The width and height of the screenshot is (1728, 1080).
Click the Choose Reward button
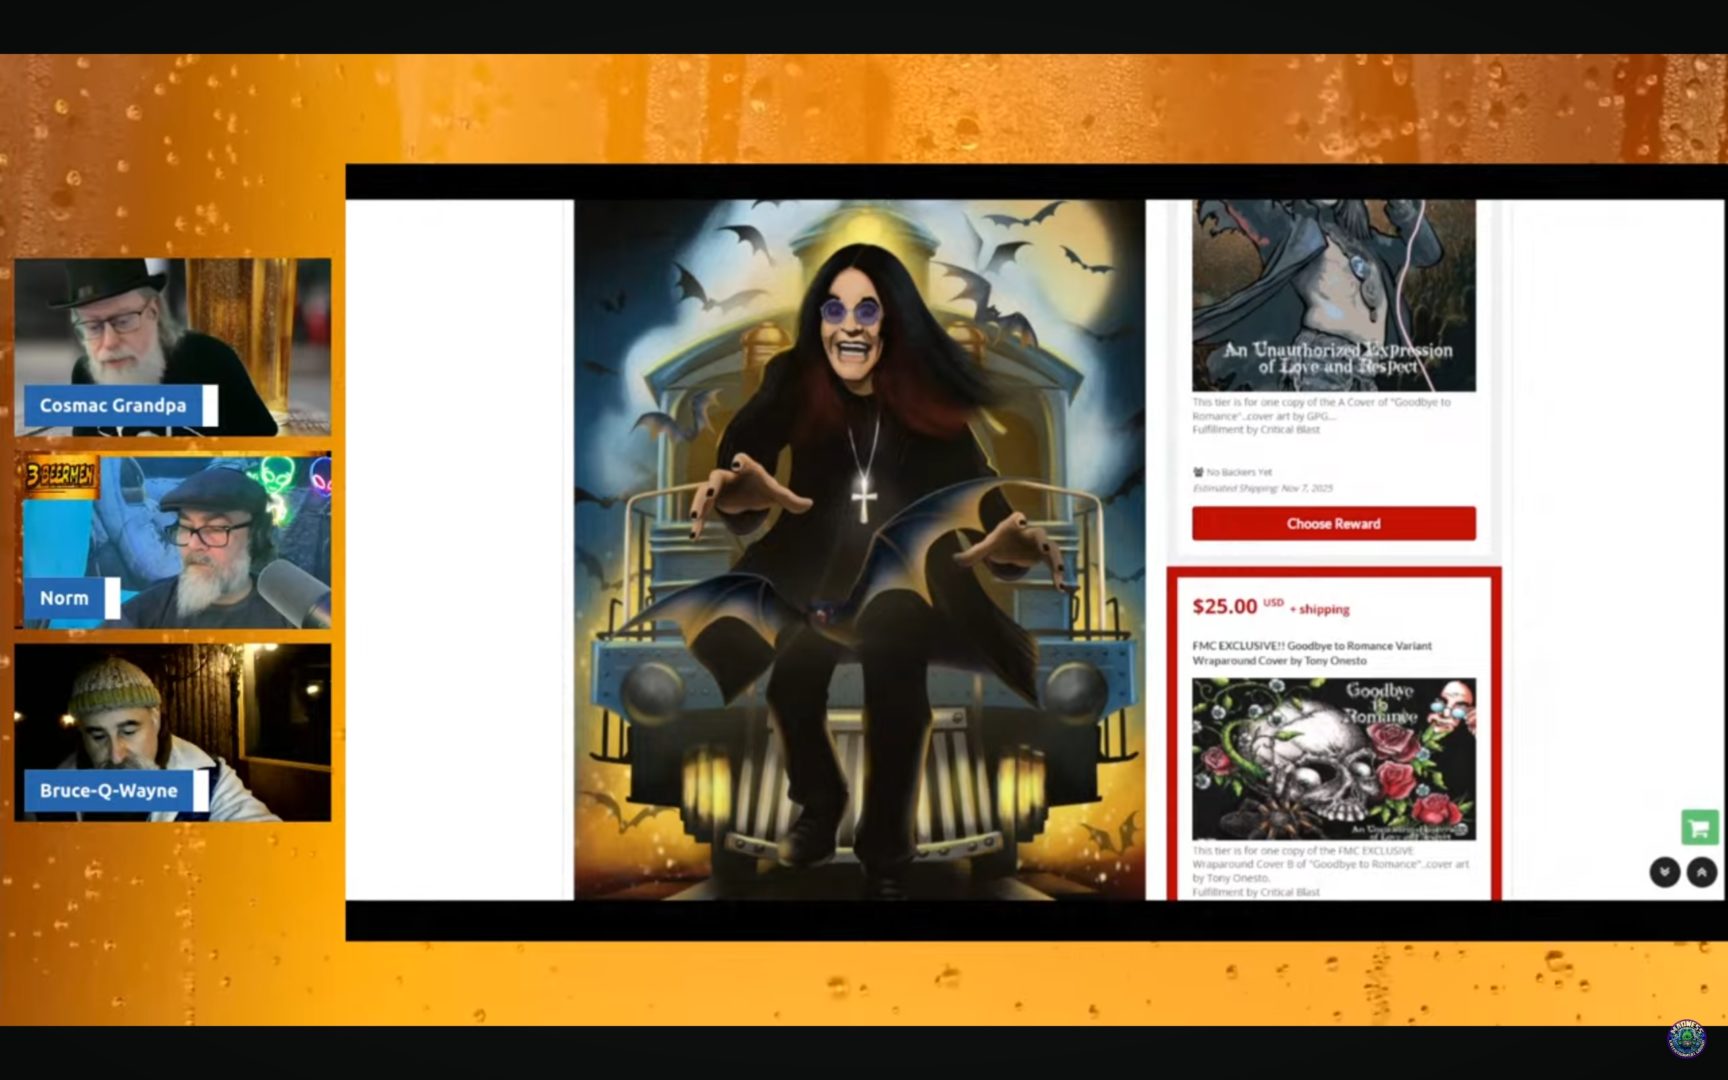[x=1333, y=524]
